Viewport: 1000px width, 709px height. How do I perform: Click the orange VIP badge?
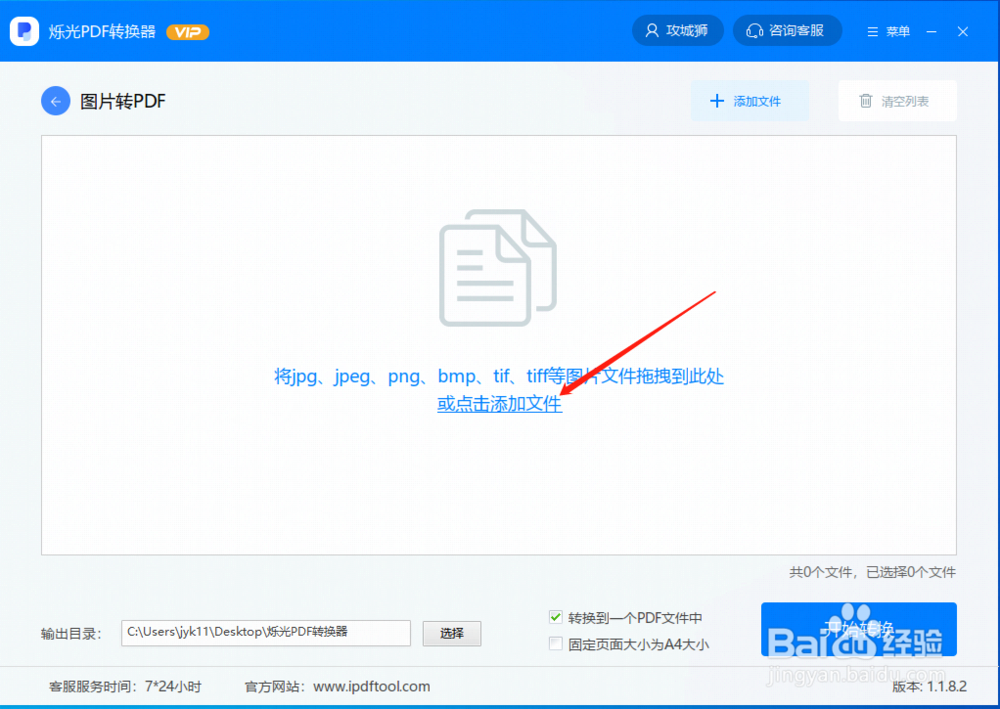click(x=188, y=32)
